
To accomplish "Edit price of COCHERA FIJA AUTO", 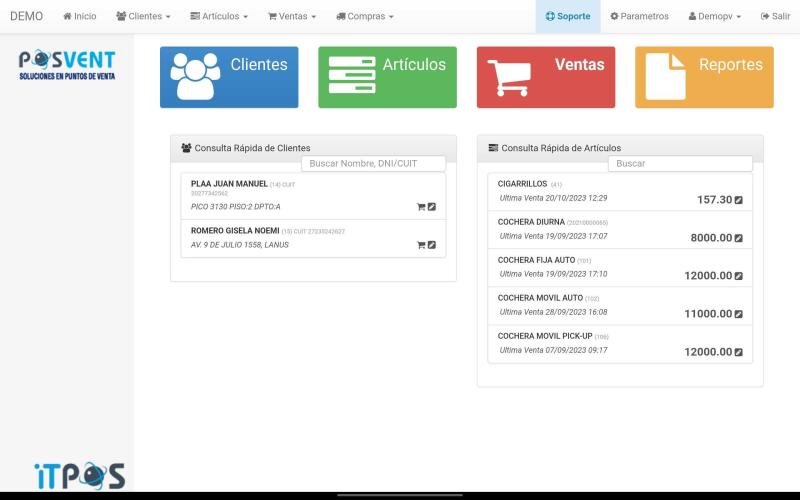I will click(738, 276).
